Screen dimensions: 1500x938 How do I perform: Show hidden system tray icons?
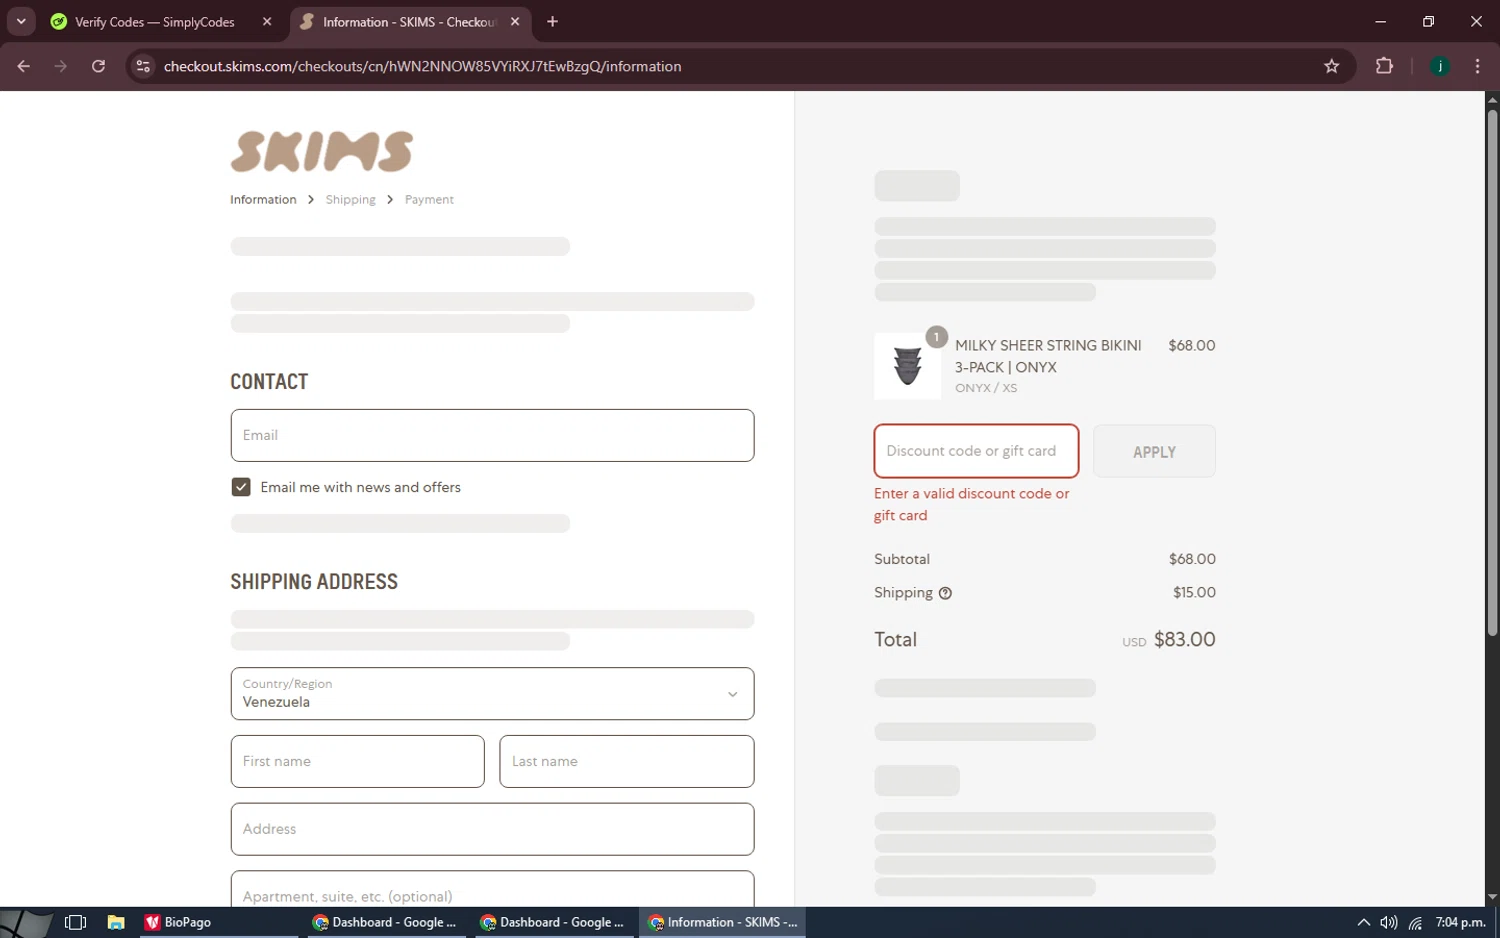pyautogui.click(x=1363, y=922)
